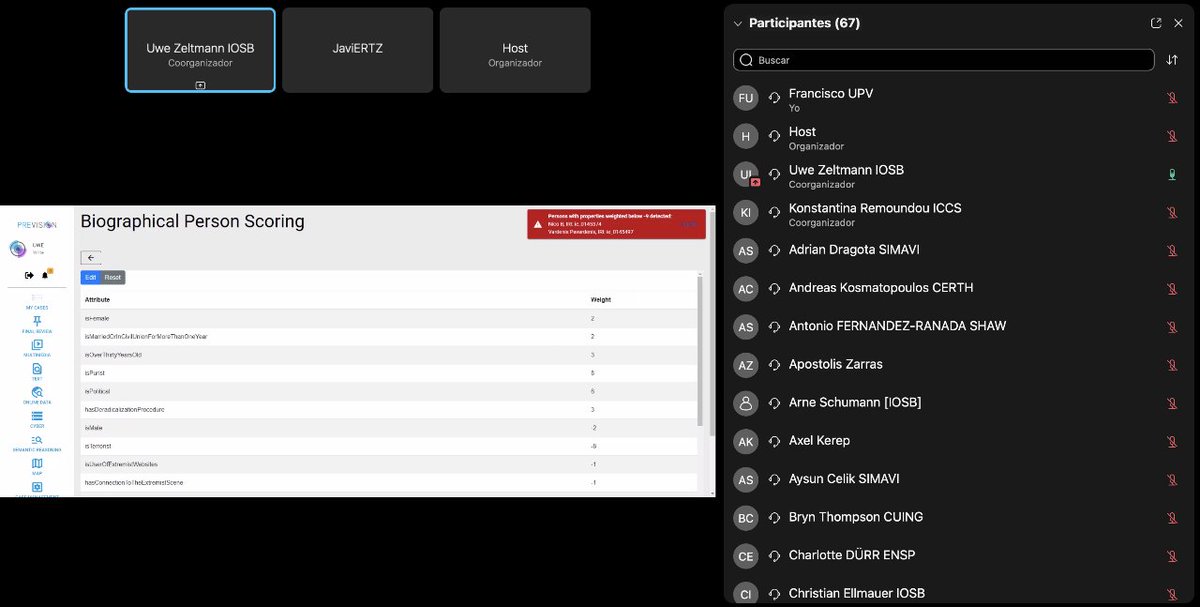Screen dimensions: 1200x607
Task: Click Arne Schumann's generic person avatar
Action: click(x=745, y=403)
